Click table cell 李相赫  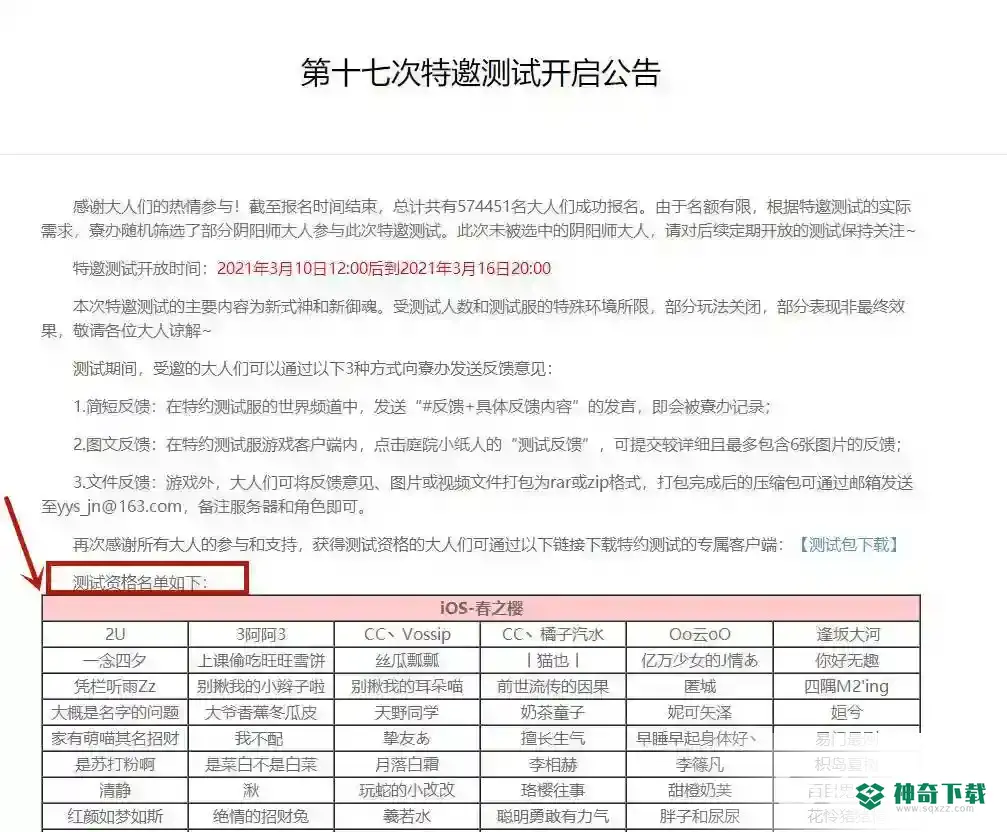(553, 765)
